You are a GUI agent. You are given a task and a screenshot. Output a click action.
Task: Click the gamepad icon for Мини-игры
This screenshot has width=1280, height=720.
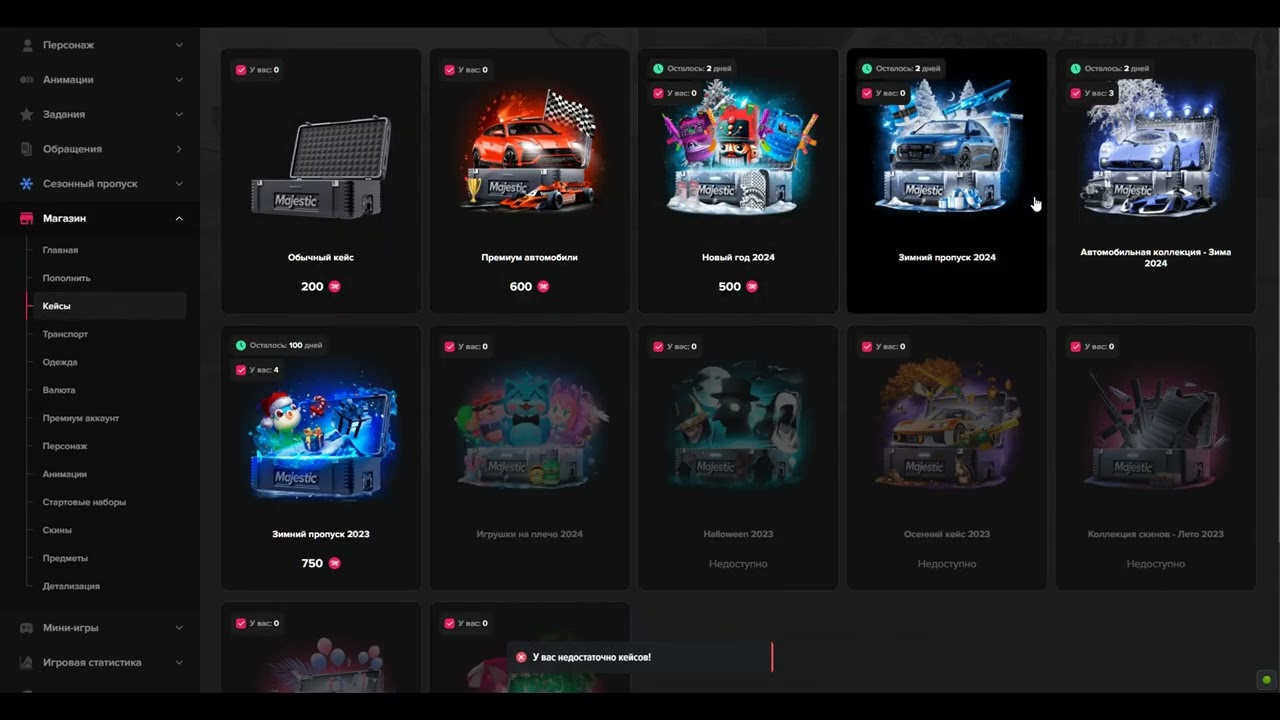click(27, 628)
